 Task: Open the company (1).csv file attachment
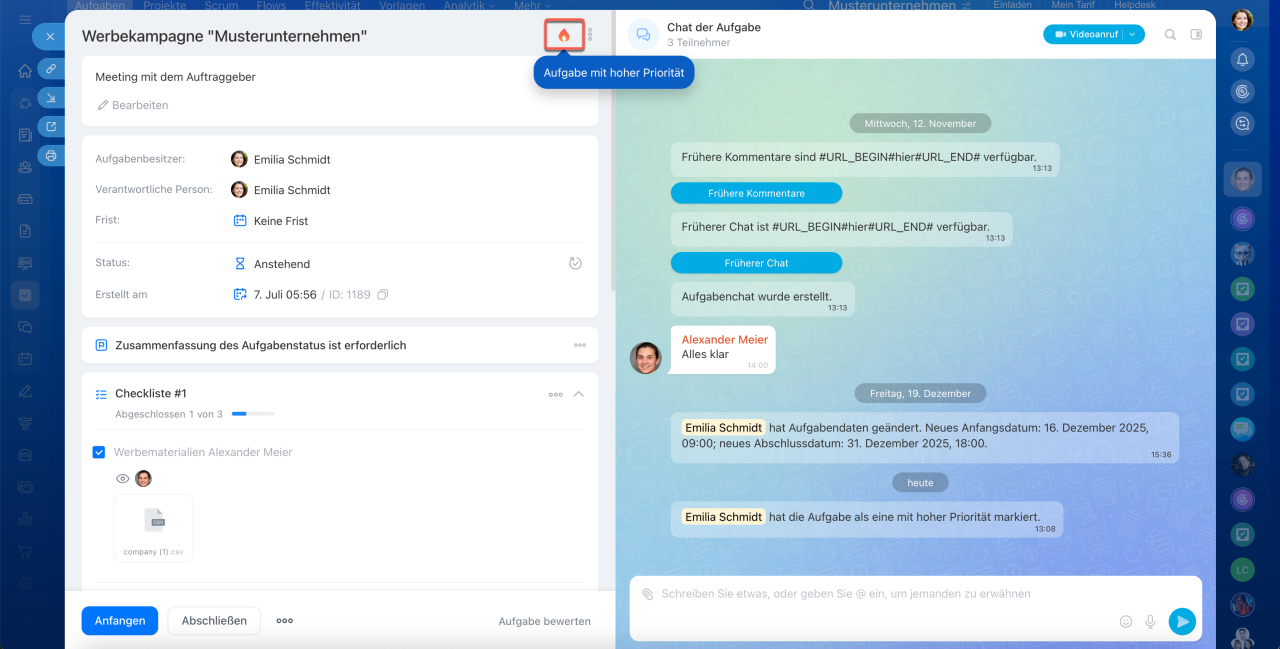point(154,527)
